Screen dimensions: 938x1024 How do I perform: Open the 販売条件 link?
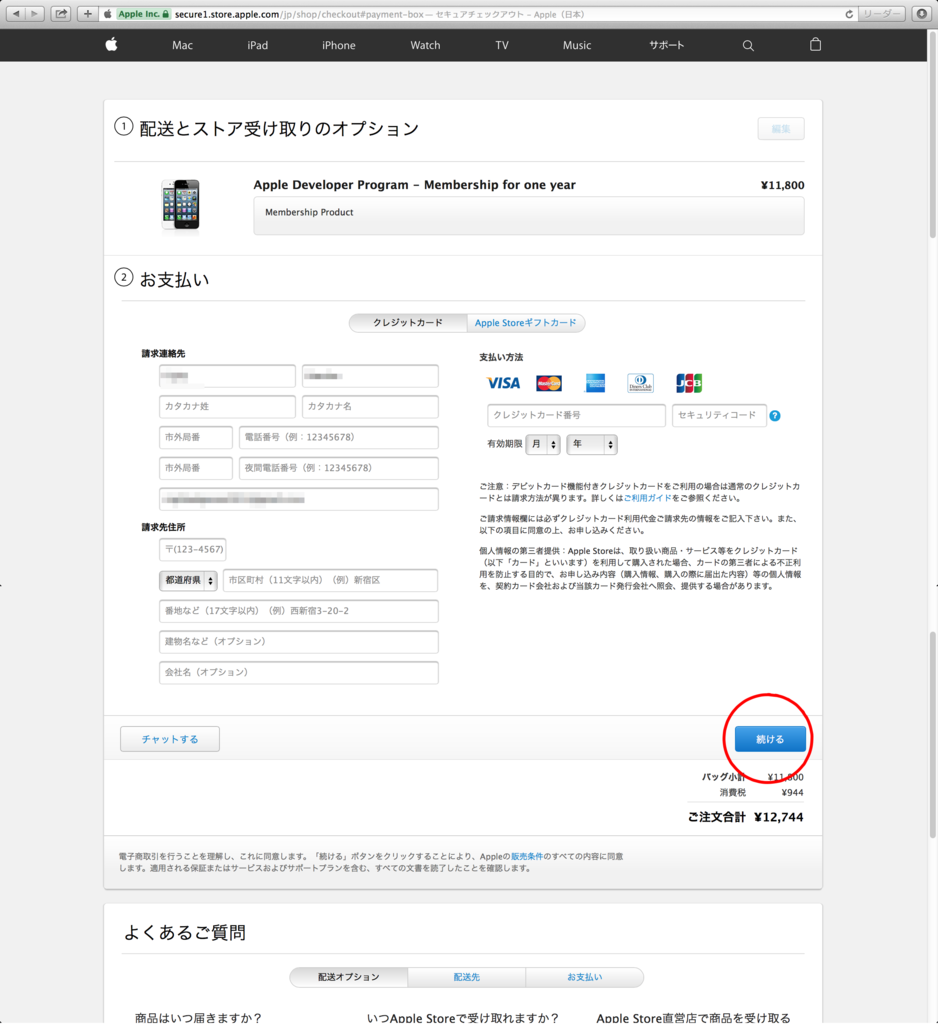[x=526, y=856]
